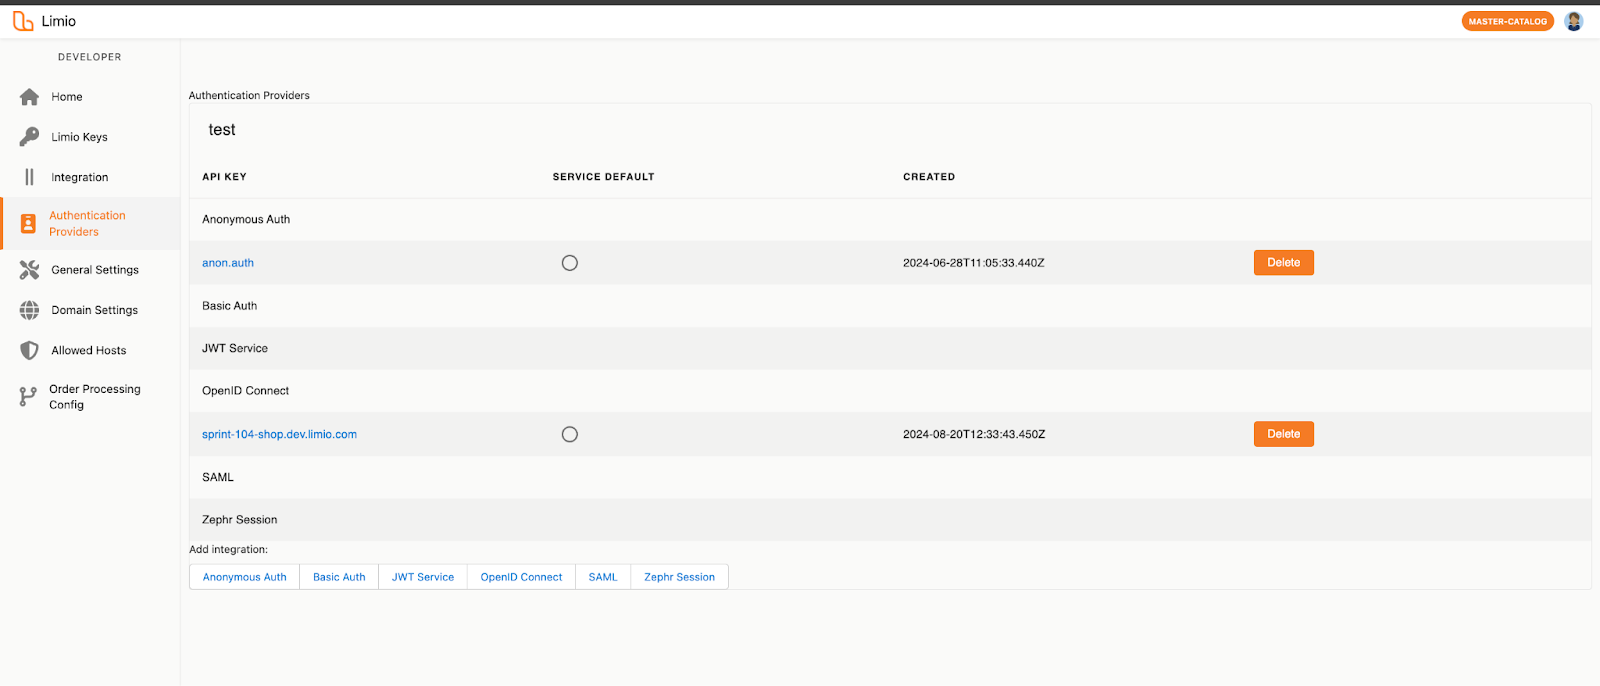Image resolution: width=1600 pixels, height=686 pixels.
Task: Open General Settings wrench icon
Action: pyautogui.click(x=30, y=270)
